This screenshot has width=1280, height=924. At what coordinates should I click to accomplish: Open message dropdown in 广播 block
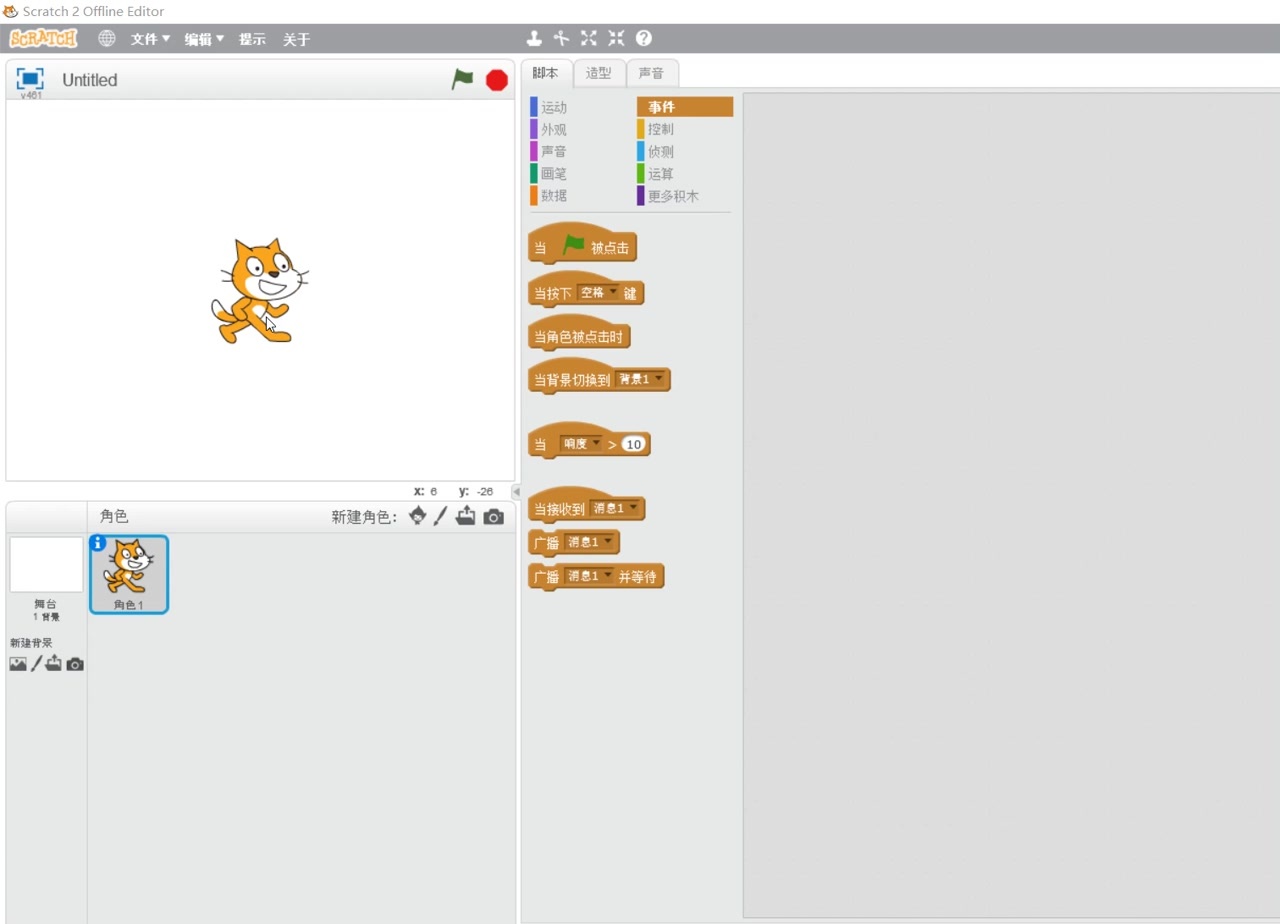(589, 542)
